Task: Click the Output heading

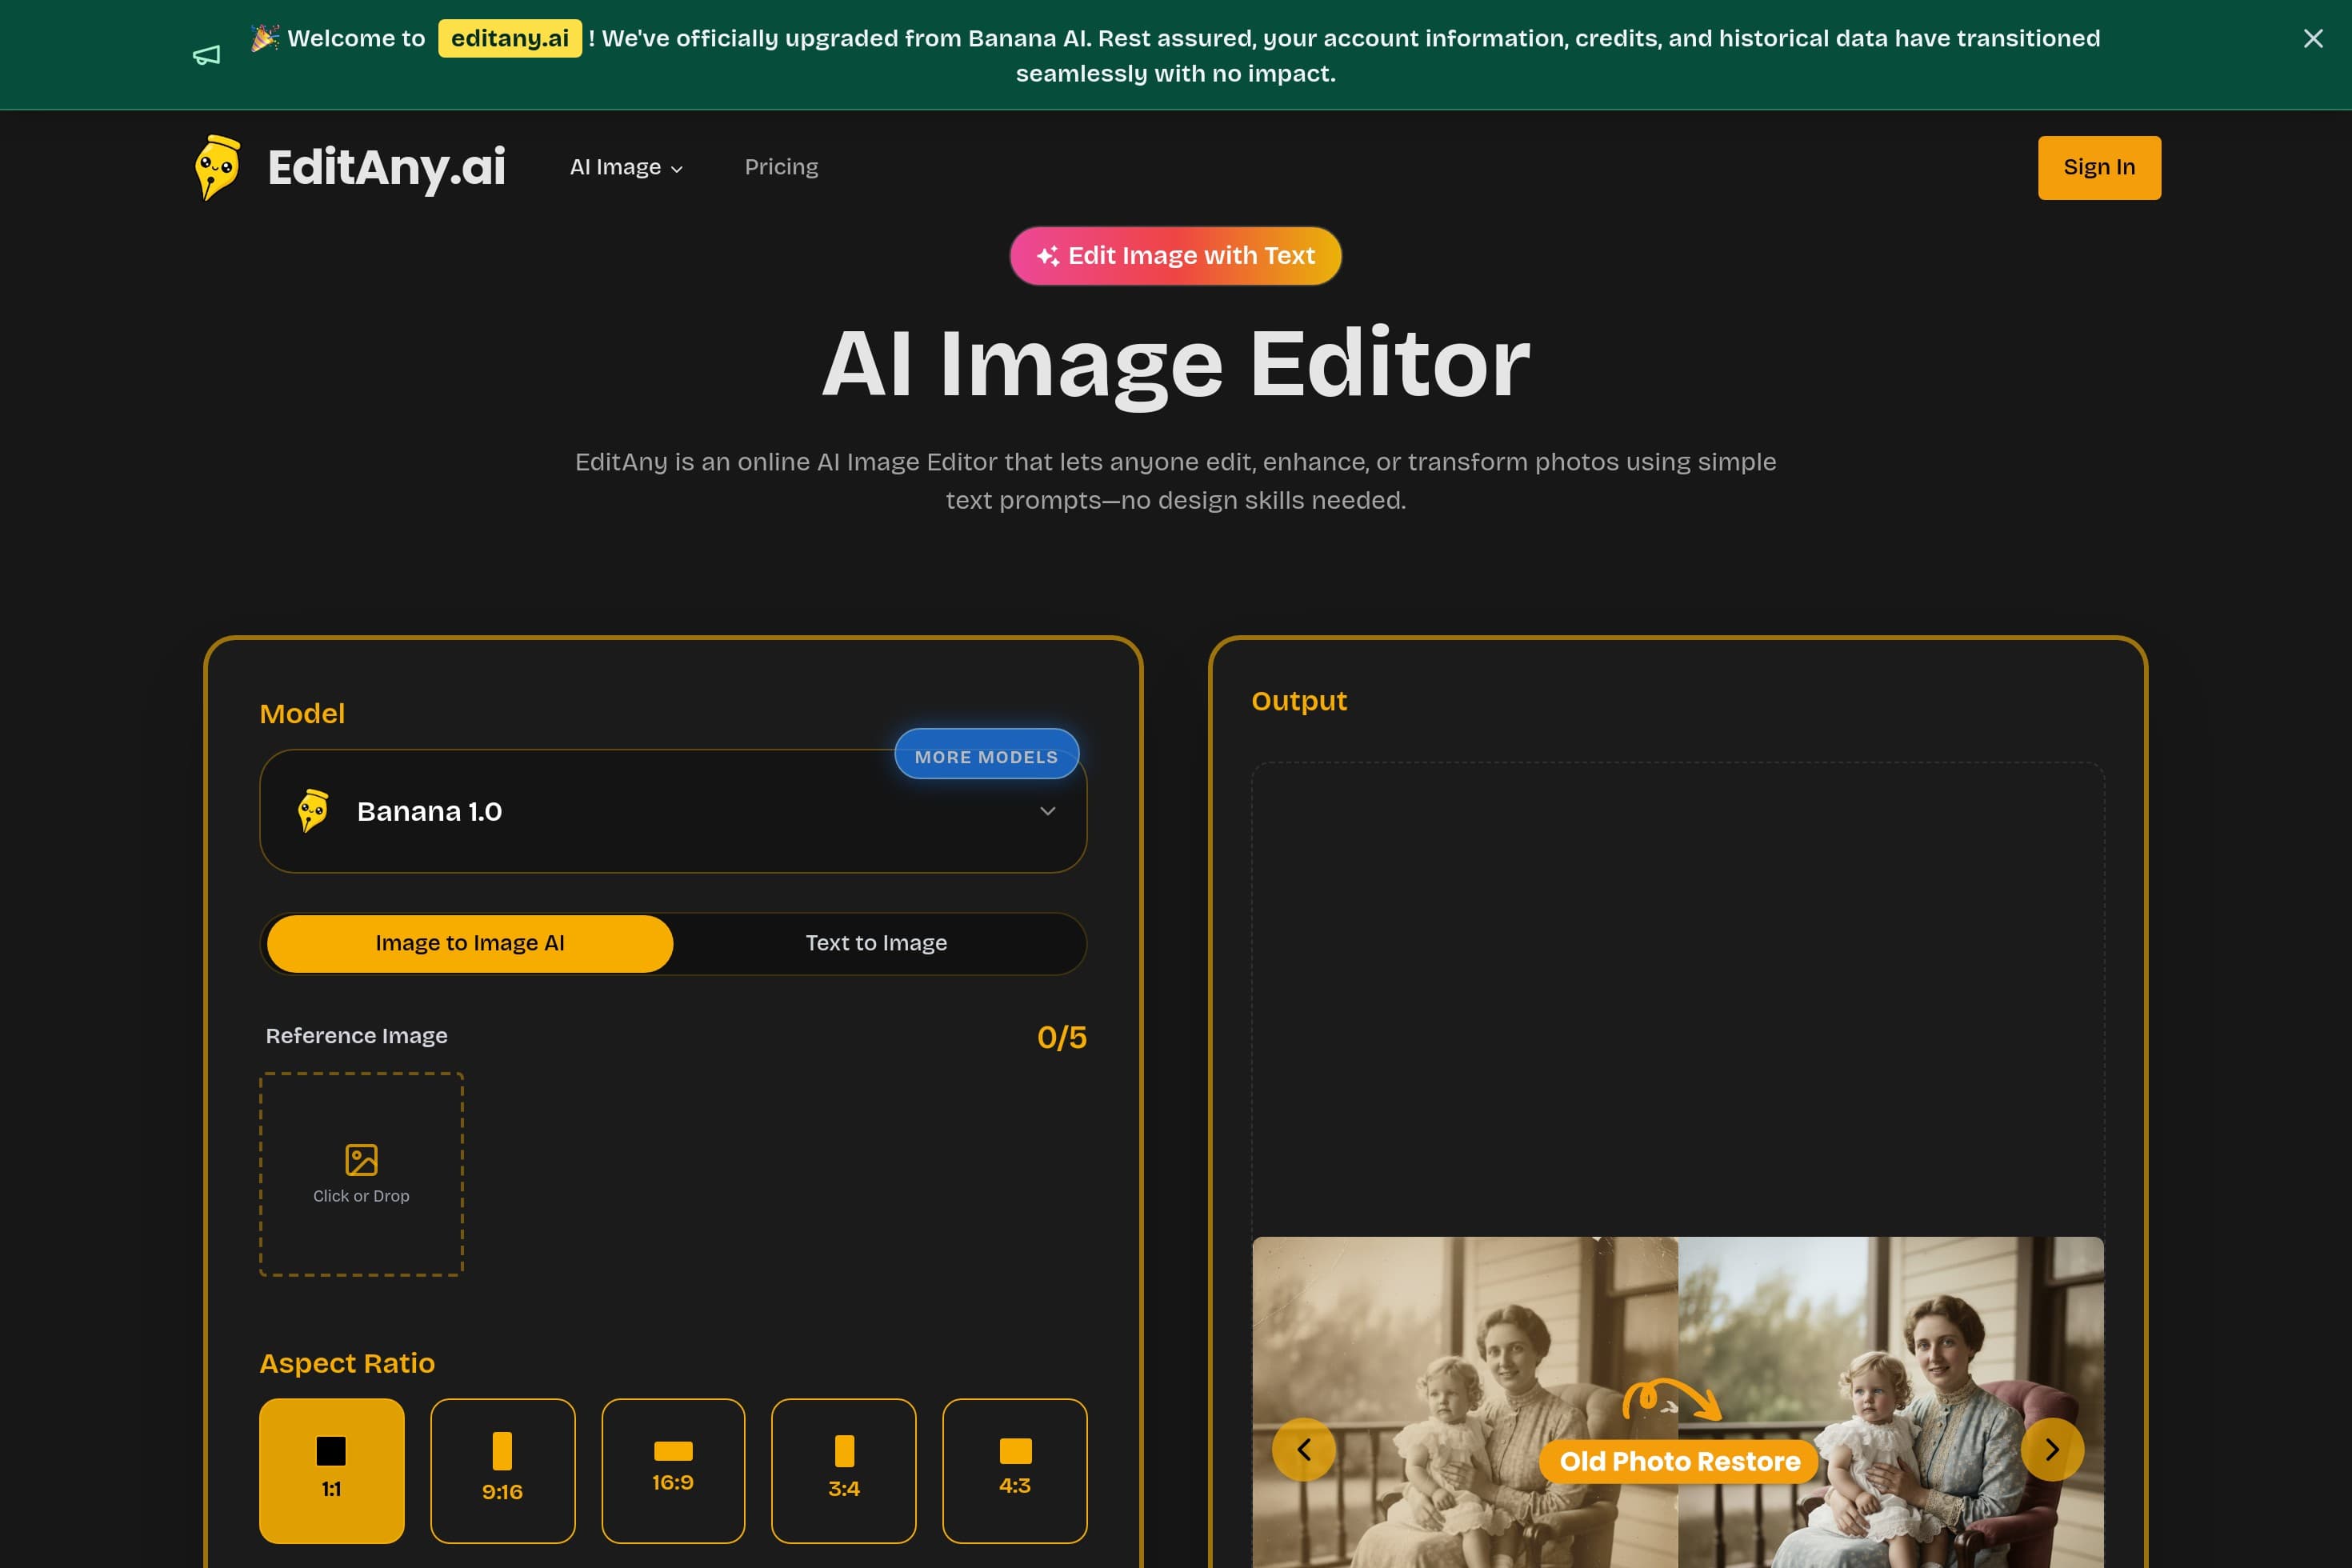Action: point(1299,701)
